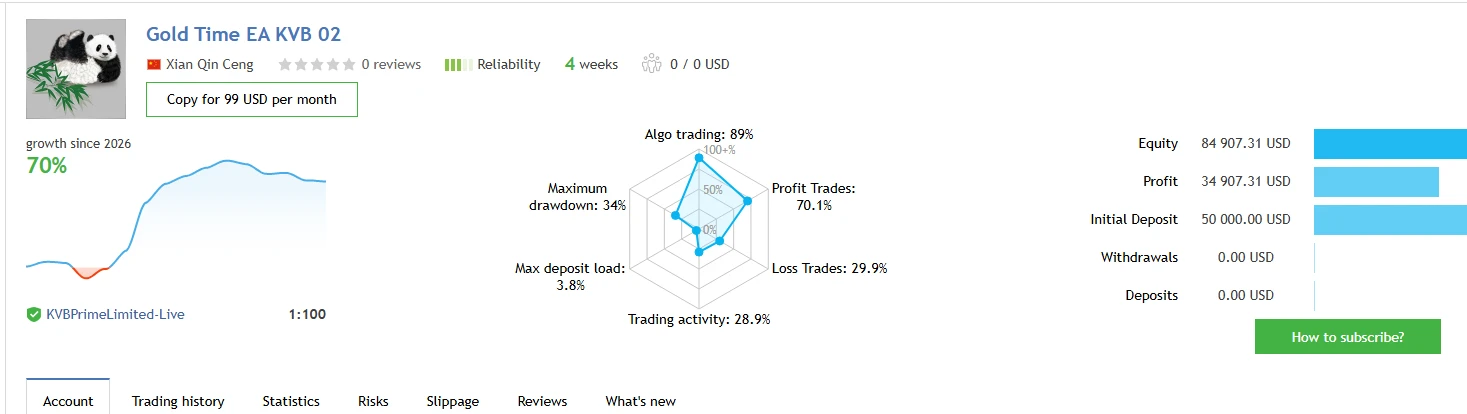This screenshot has width=1467, height=414.
Task: Open the 0 reviews link
Action: 391,64
